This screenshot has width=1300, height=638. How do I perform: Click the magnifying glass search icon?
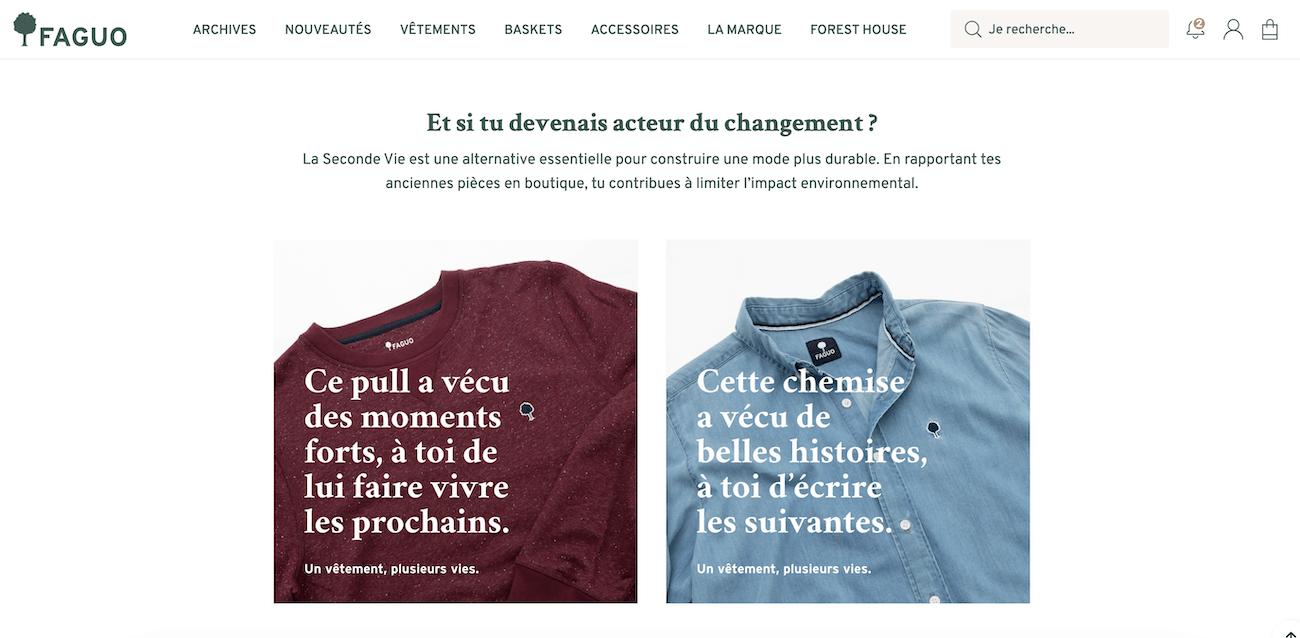pos(972,30)
